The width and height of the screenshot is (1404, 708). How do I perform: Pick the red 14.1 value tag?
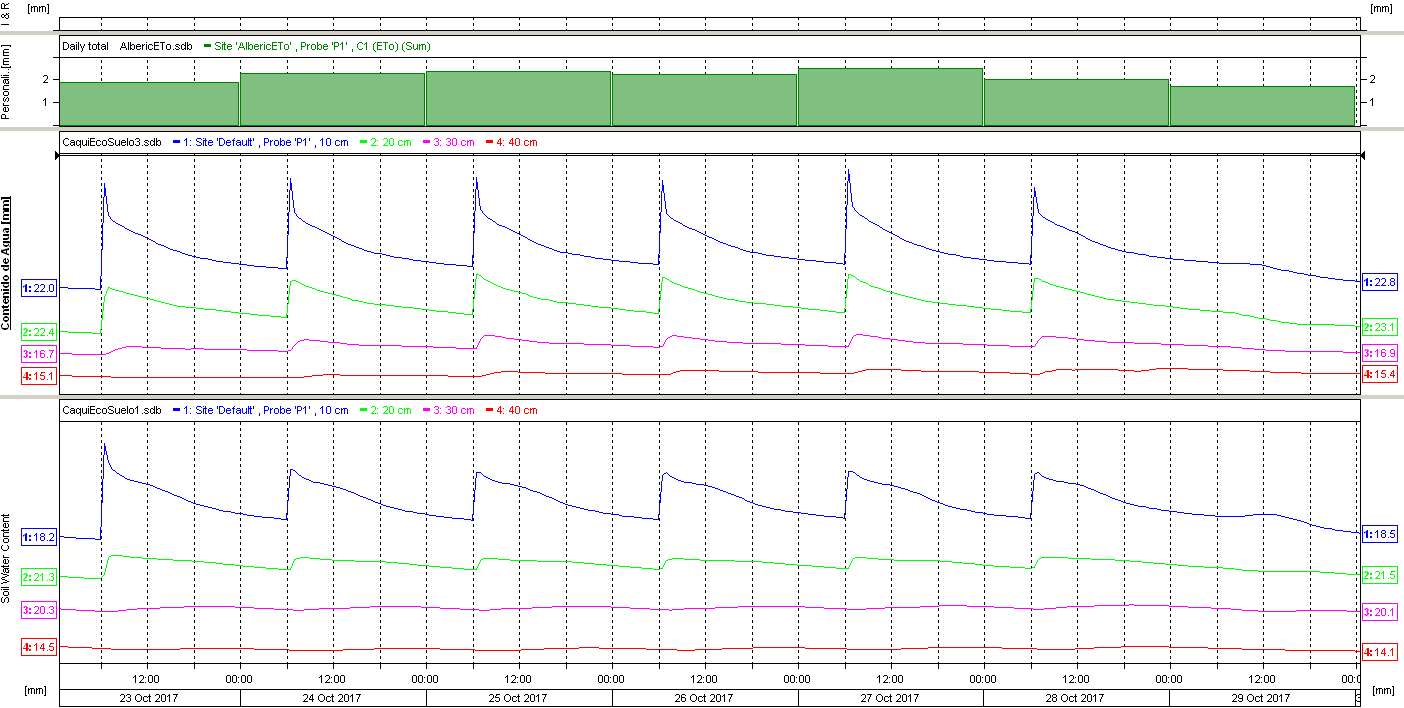pyautogui.click(x=1380, y=652)
